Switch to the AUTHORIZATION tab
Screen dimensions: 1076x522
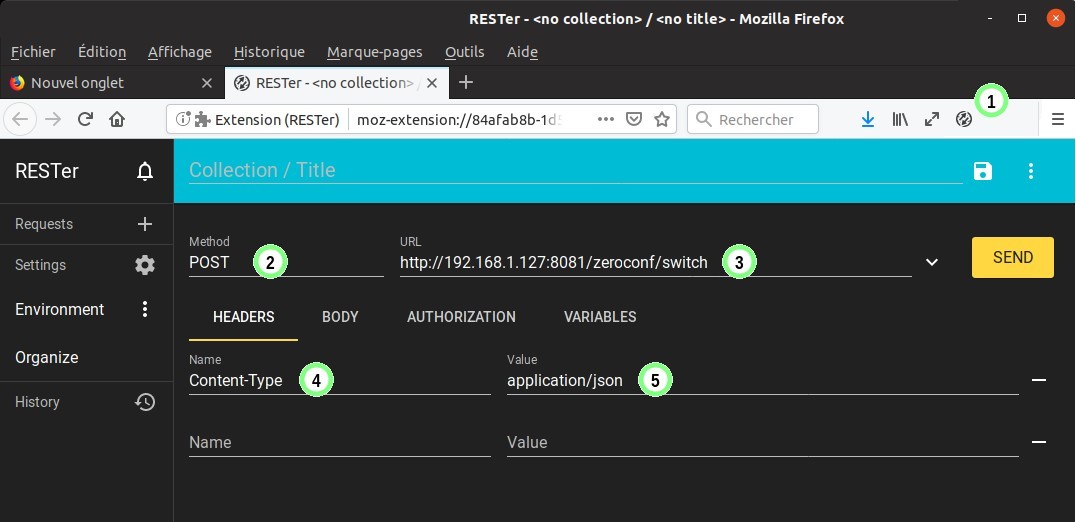[x=461, y=316]
